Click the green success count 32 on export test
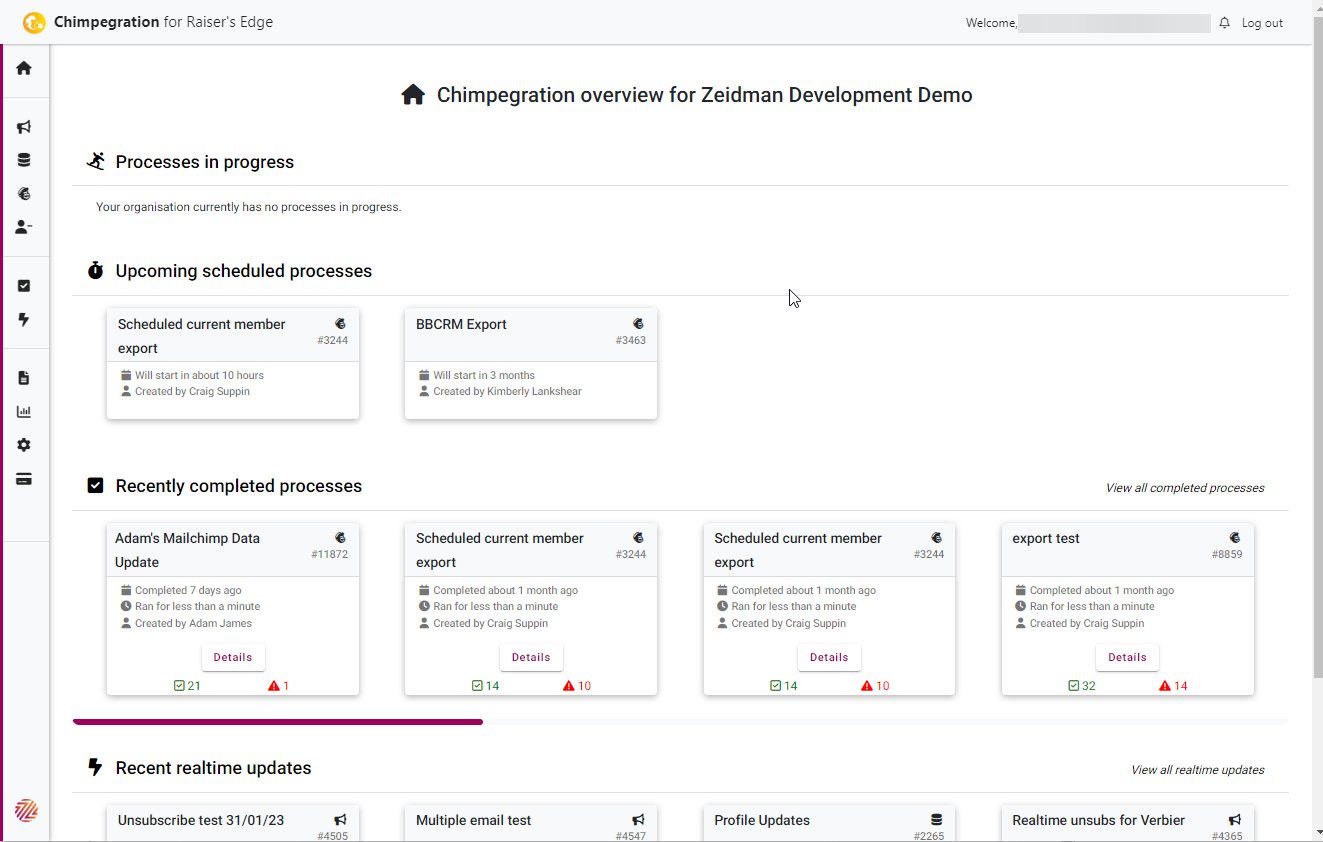 click(1082, 686)
